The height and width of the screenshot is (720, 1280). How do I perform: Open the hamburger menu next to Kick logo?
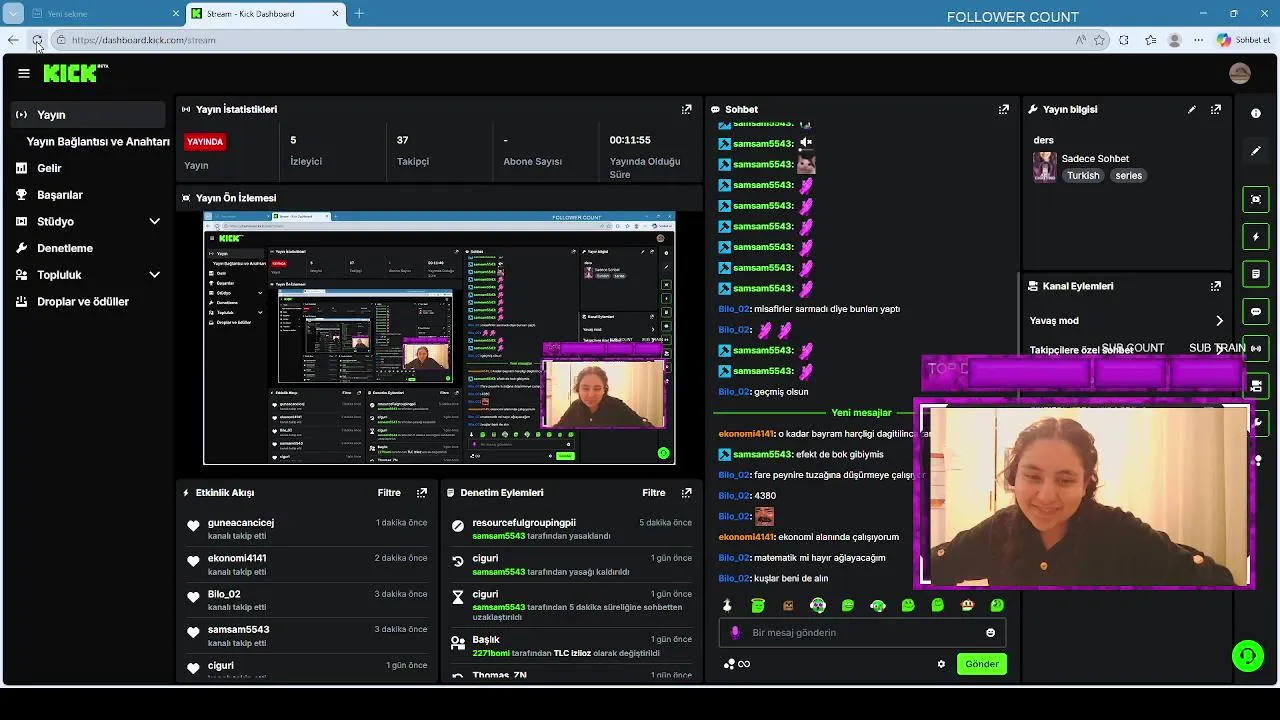(x=24, y=73)
